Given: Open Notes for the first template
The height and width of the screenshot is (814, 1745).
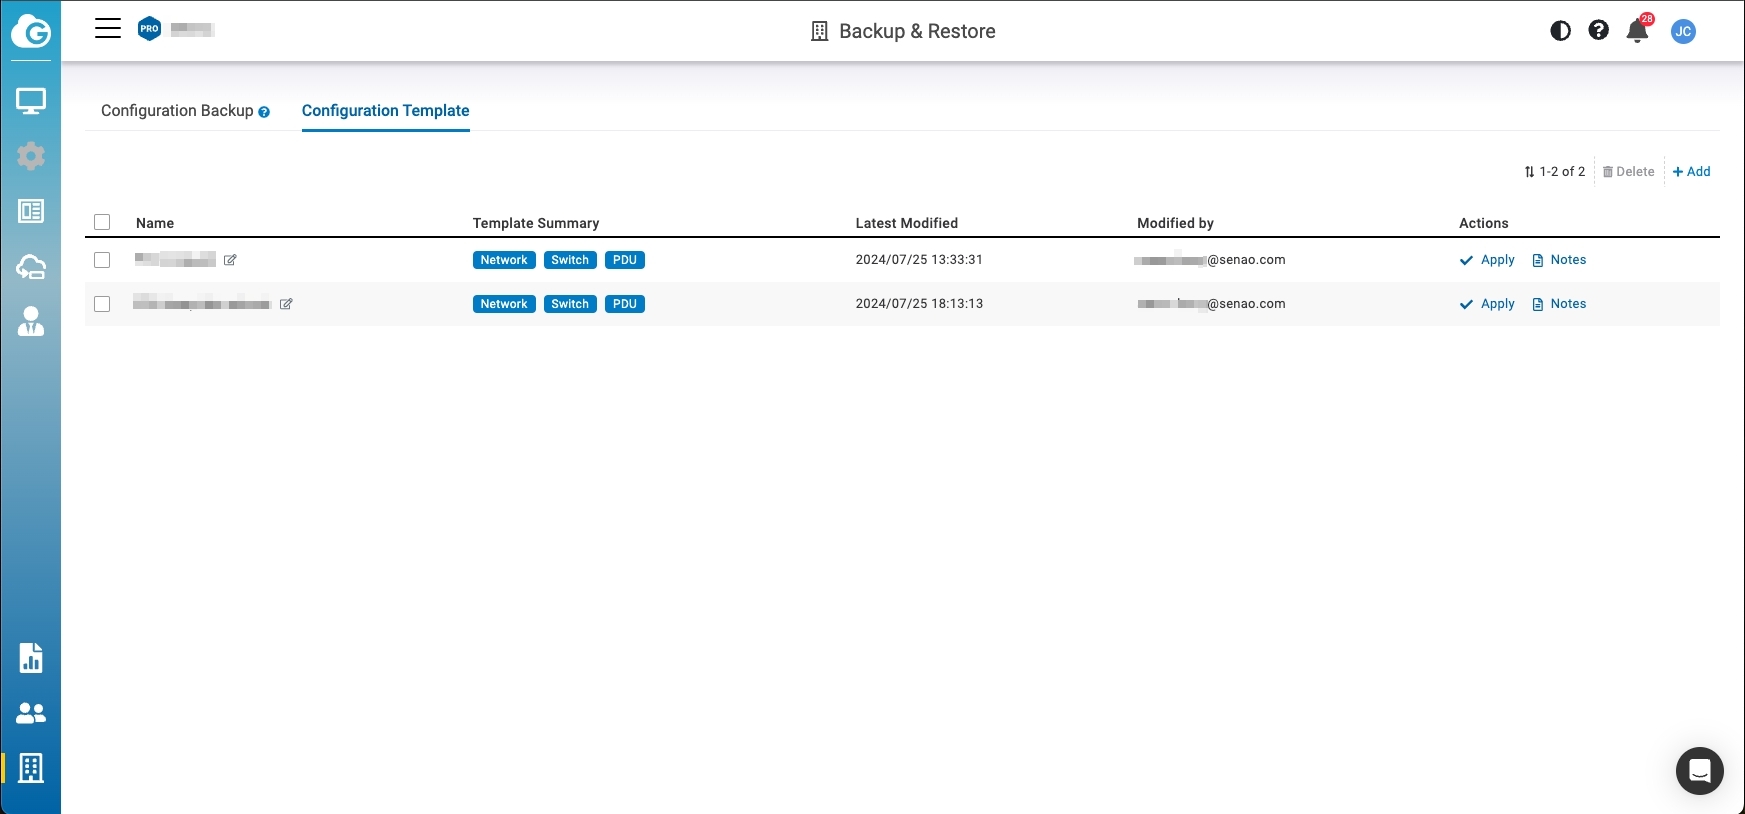Looking at the screenshot, I should [x=1559, y=260].
